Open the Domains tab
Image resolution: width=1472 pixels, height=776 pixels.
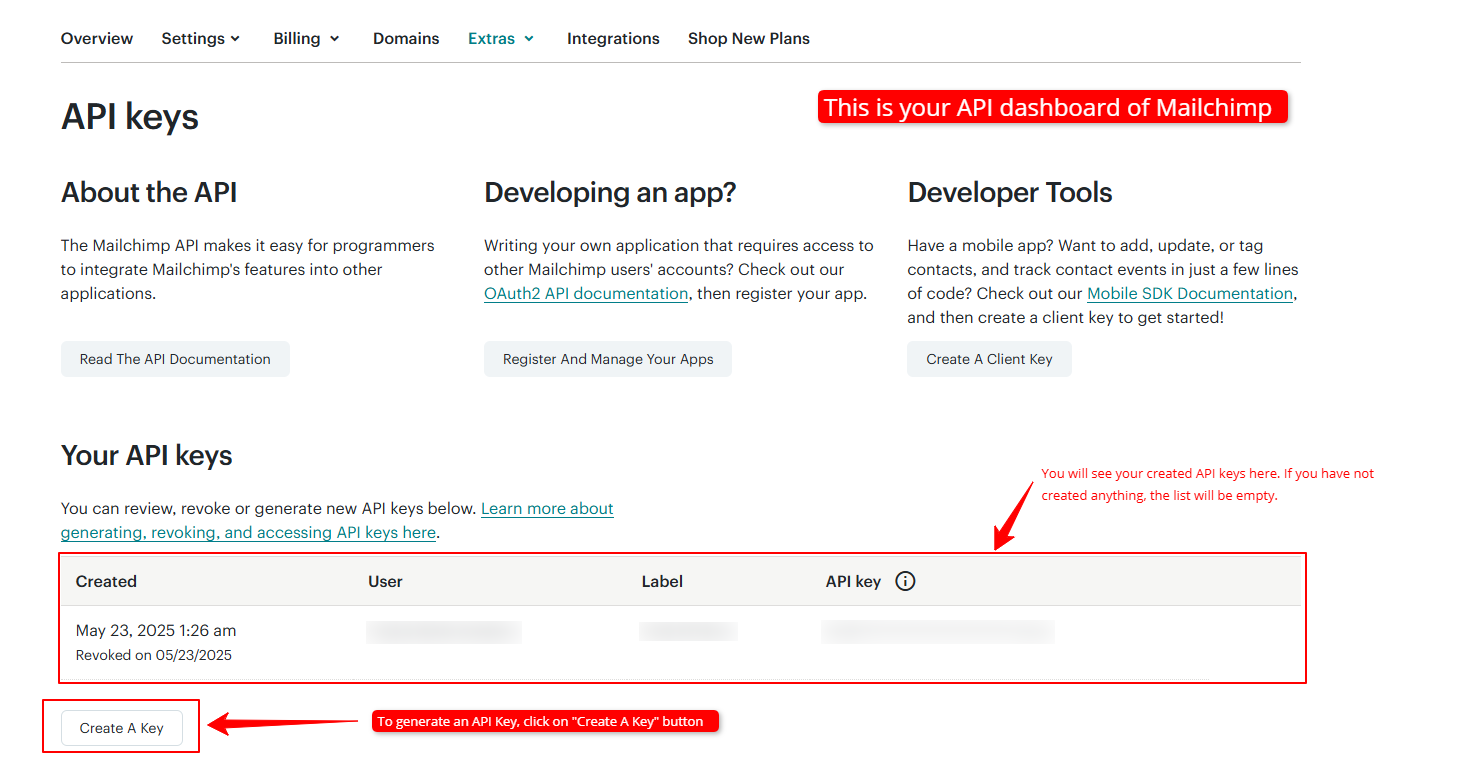click(406, 38)
